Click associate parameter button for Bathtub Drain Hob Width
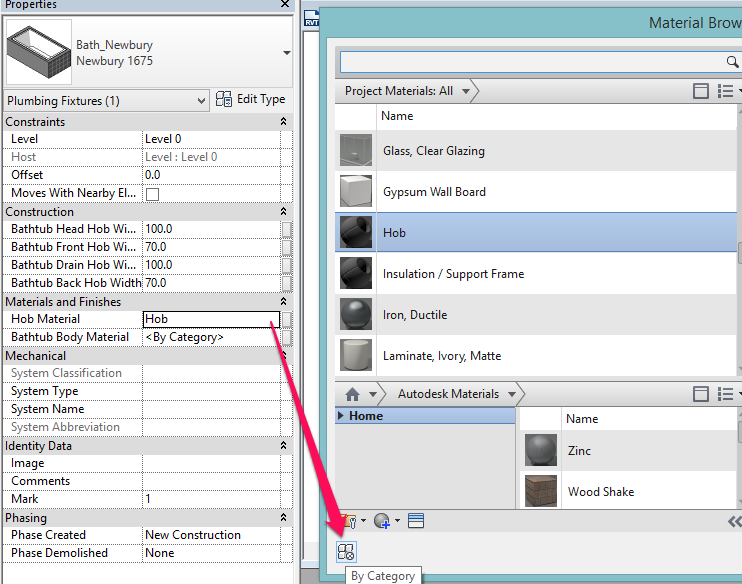The height and width of the screenshot is (584, 742). point(287,265)
